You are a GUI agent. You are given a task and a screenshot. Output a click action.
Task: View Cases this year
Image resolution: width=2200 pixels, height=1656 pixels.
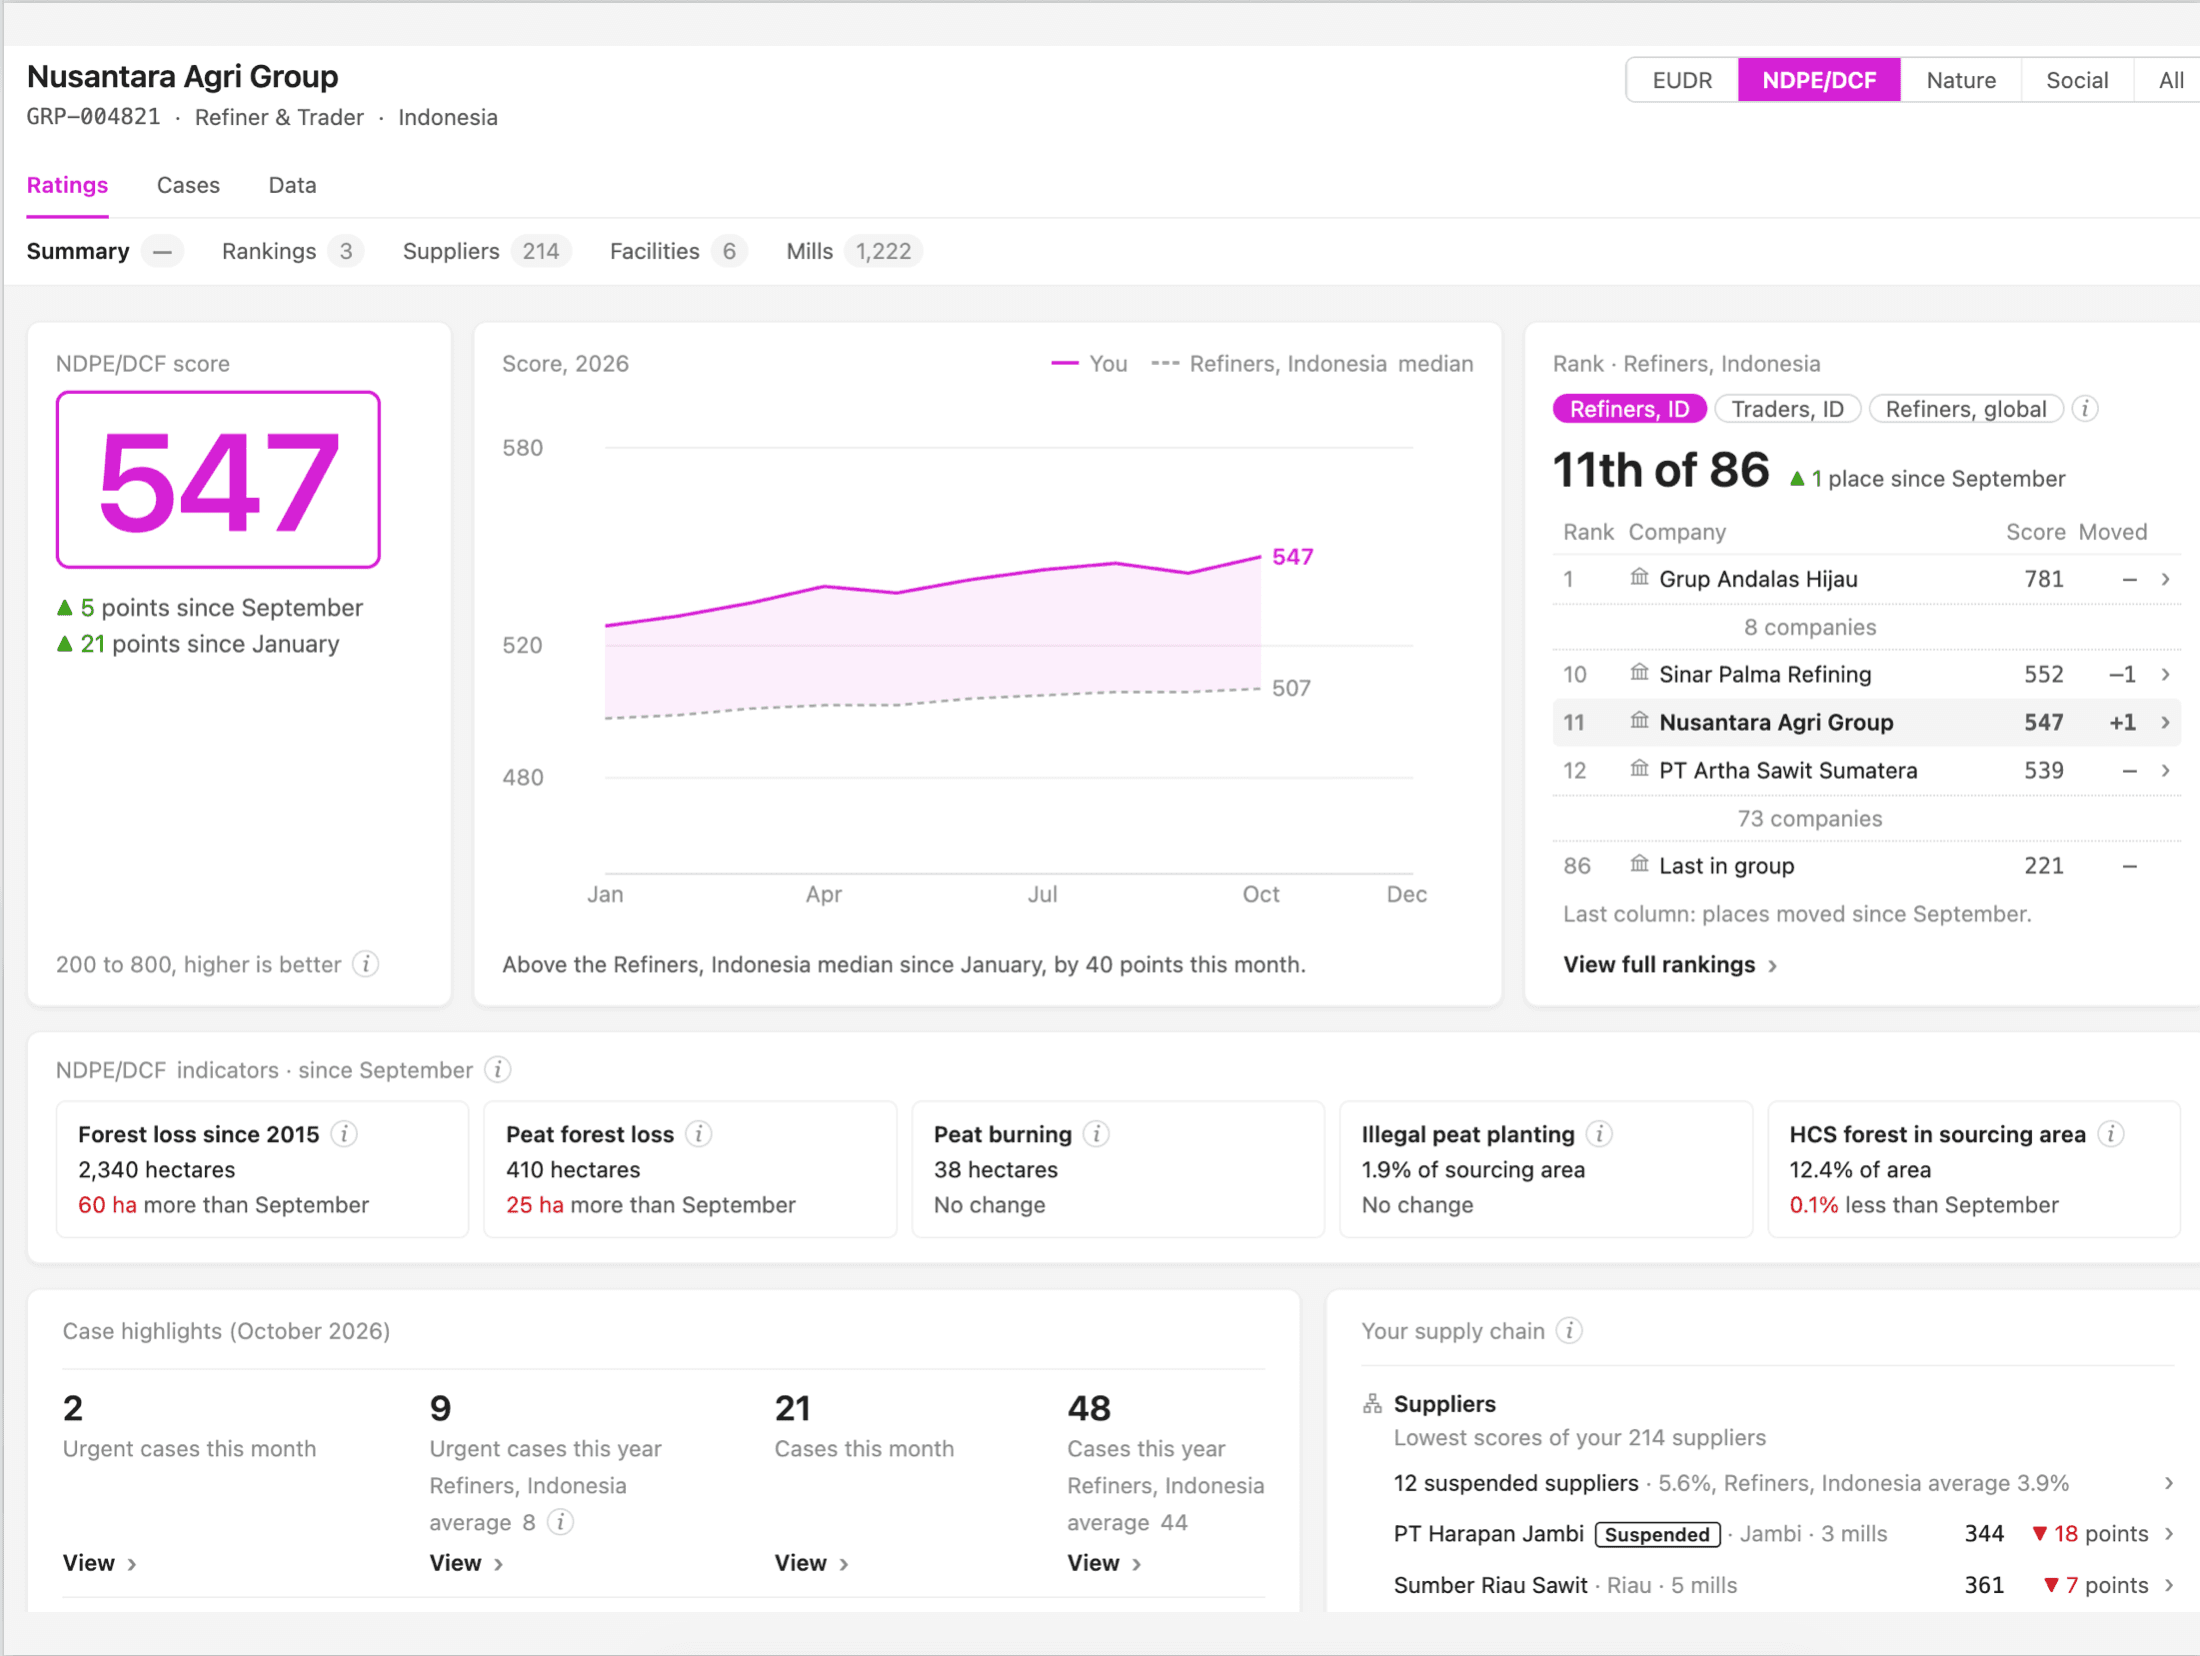click(1104, 1563)
